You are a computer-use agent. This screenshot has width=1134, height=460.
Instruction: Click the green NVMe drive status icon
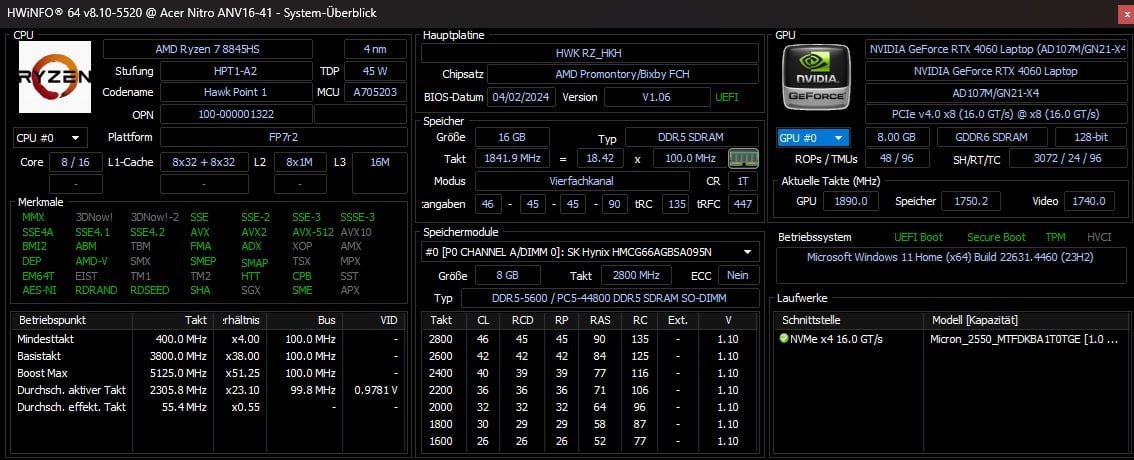(783, 338)
